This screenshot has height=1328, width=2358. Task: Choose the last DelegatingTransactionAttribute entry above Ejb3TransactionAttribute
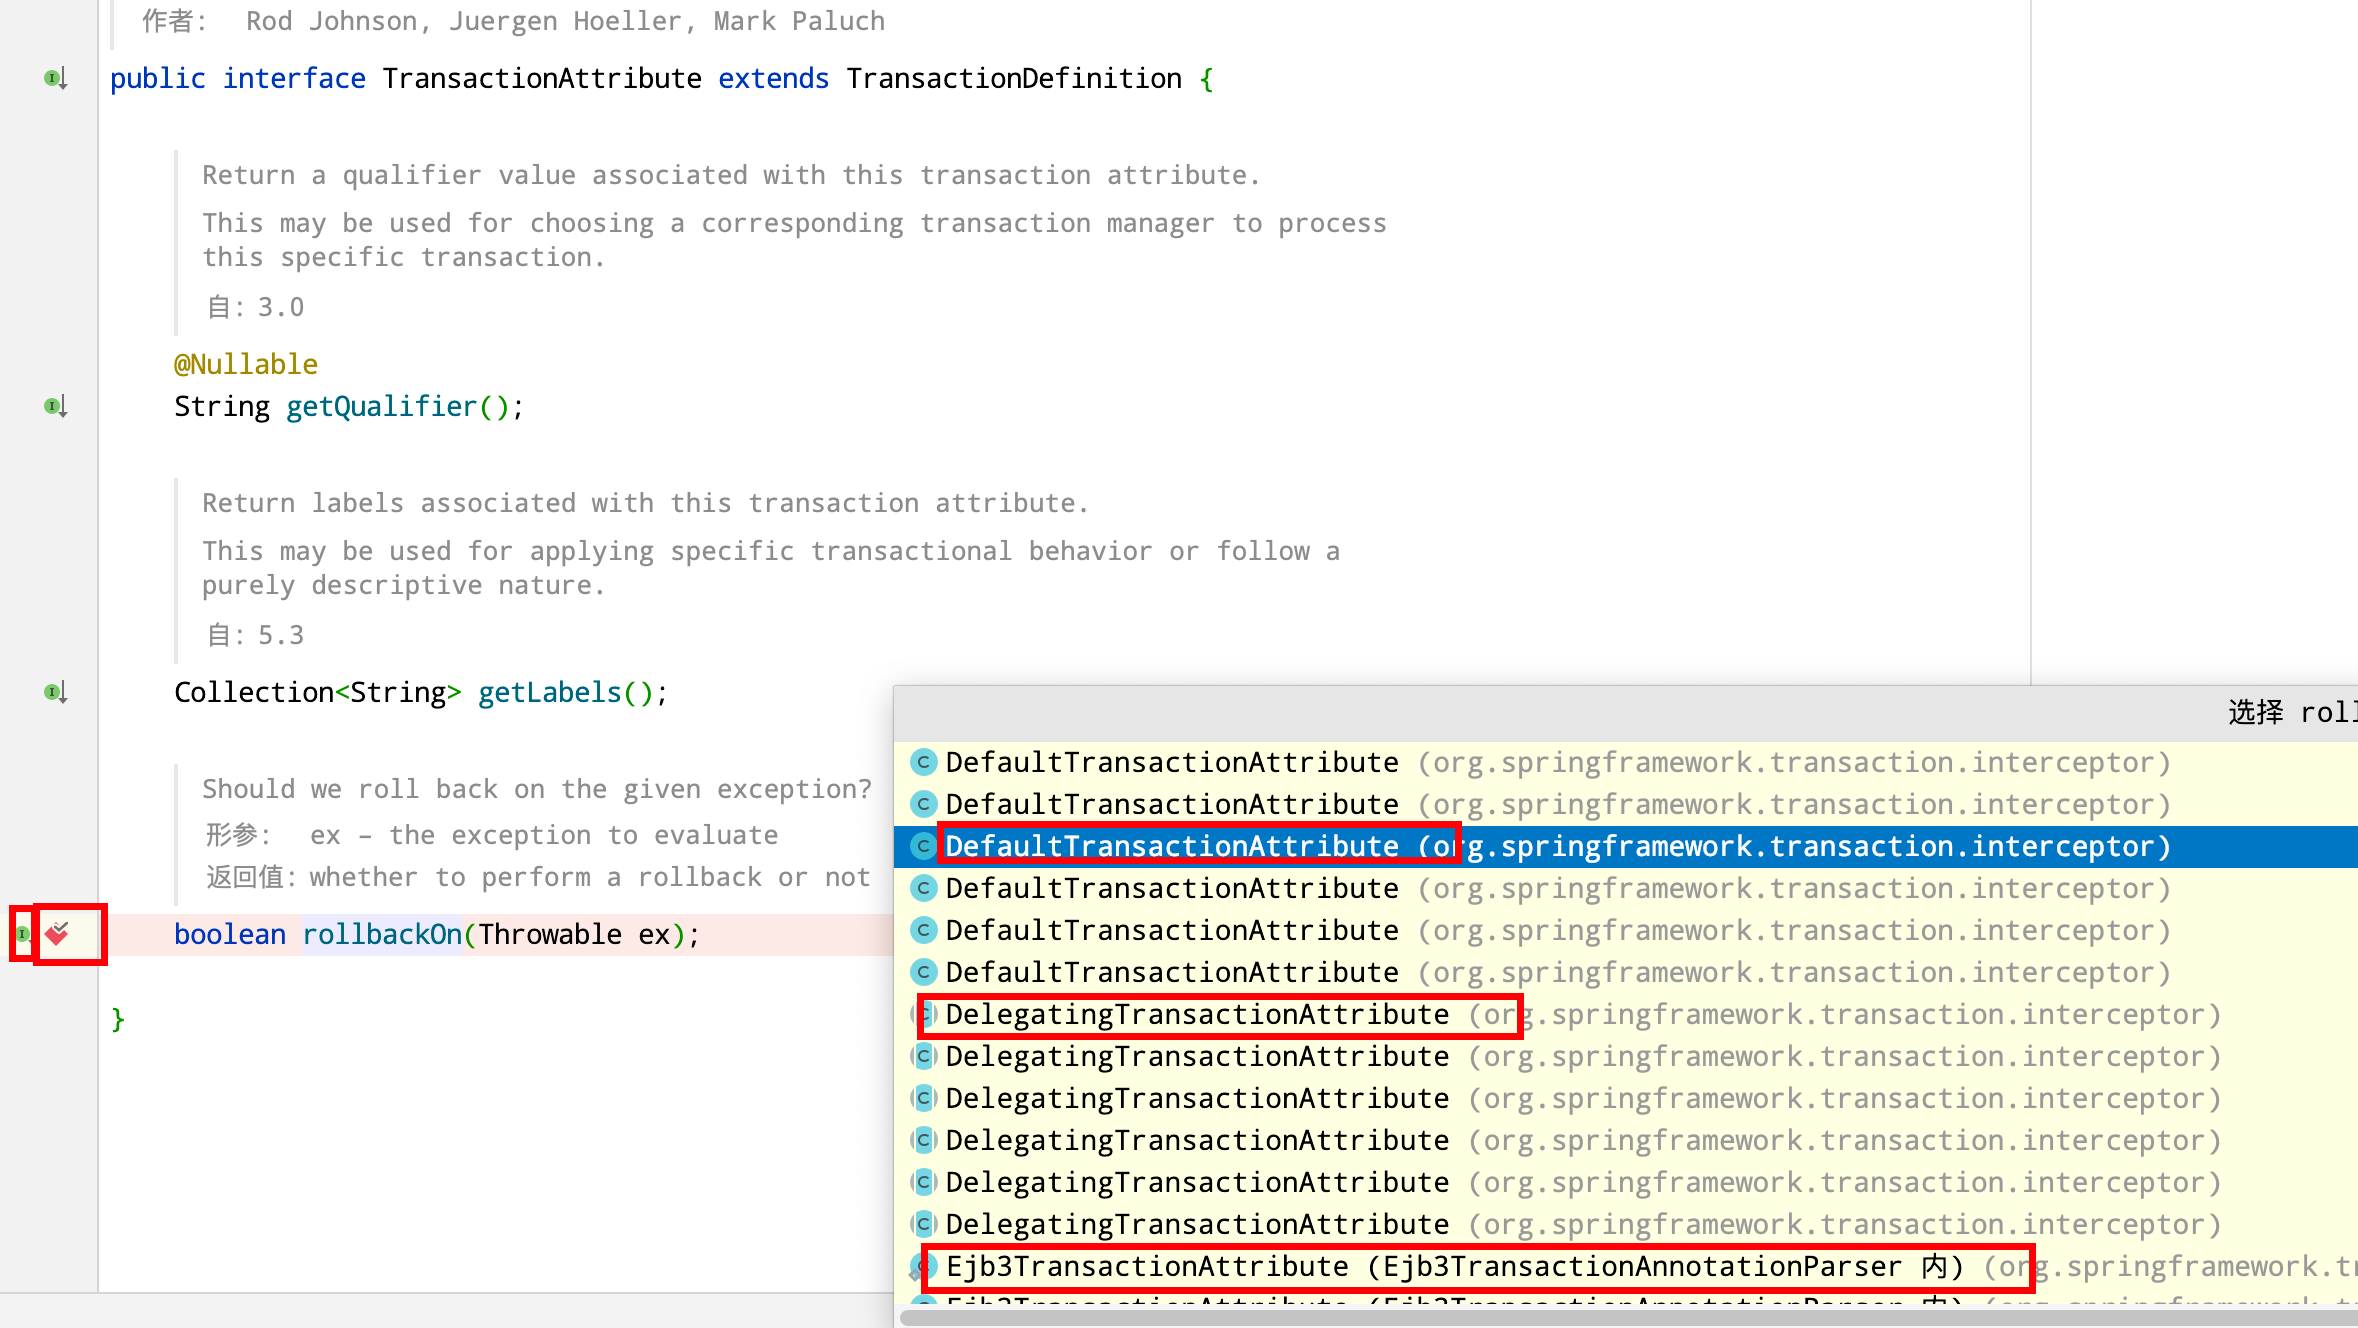1626,1225
